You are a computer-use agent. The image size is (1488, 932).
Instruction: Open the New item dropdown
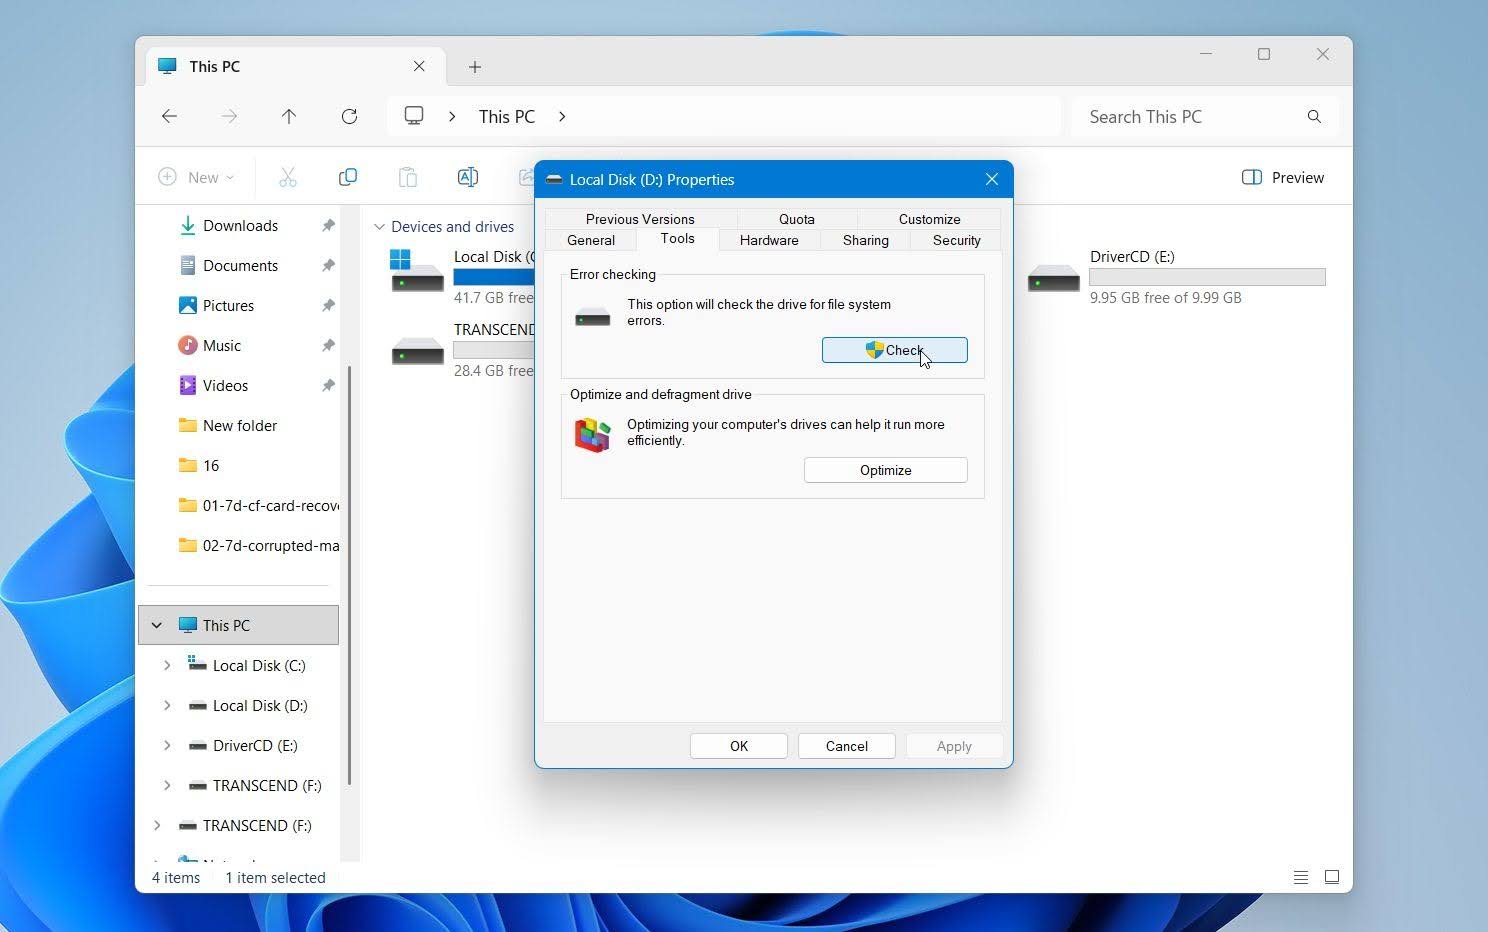coord(197,177)
